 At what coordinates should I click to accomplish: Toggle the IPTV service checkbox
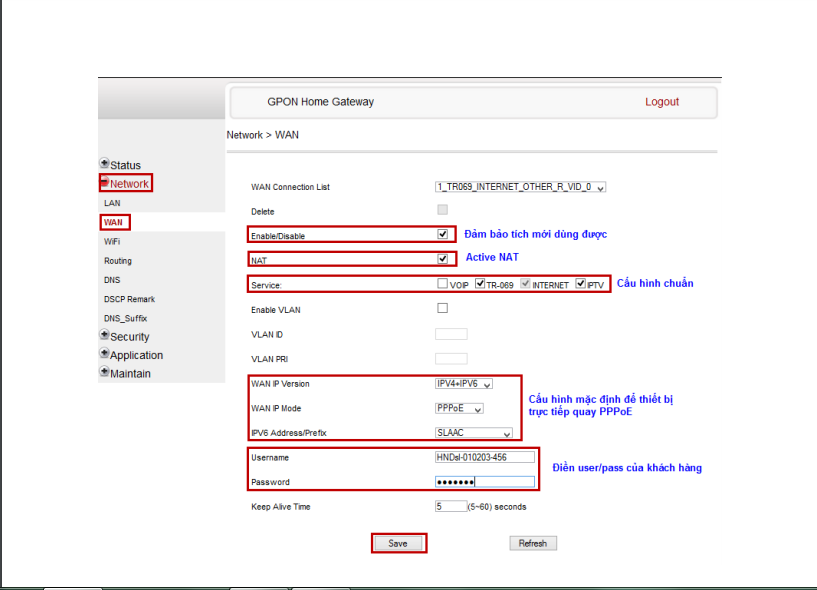point(581,284)
